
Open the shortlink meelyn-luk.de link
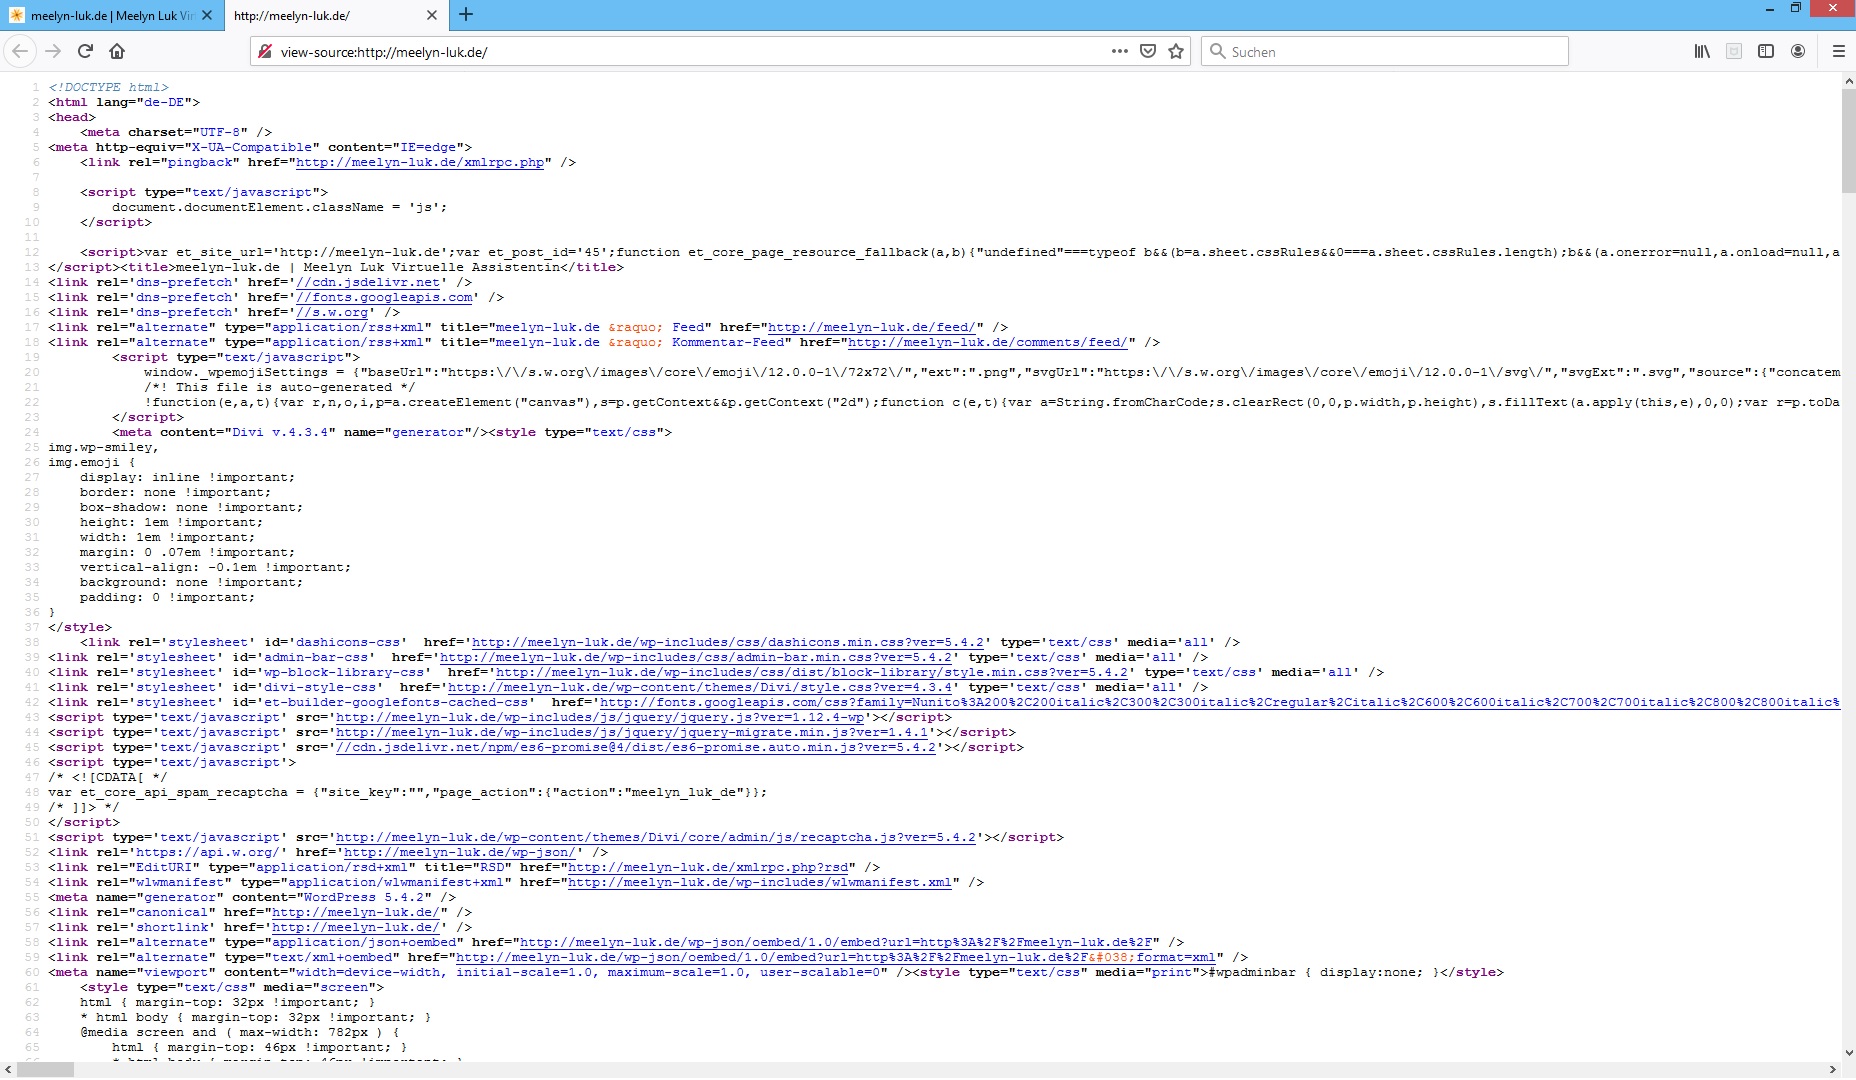(x=356, y=927)
